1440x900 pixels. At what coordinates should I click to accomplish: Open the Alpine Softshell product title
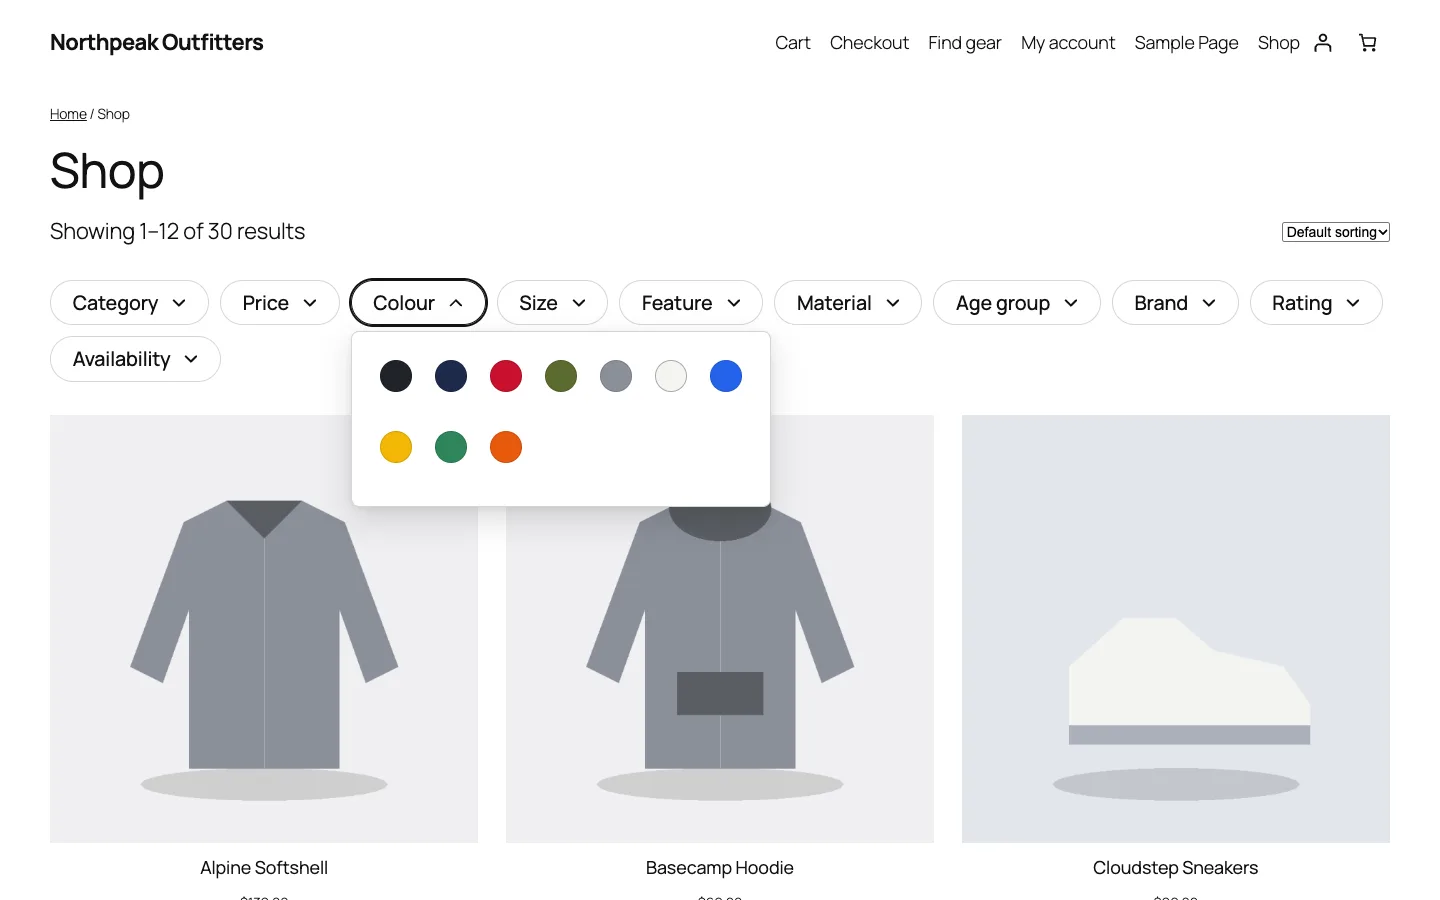(x=264, y=868)
